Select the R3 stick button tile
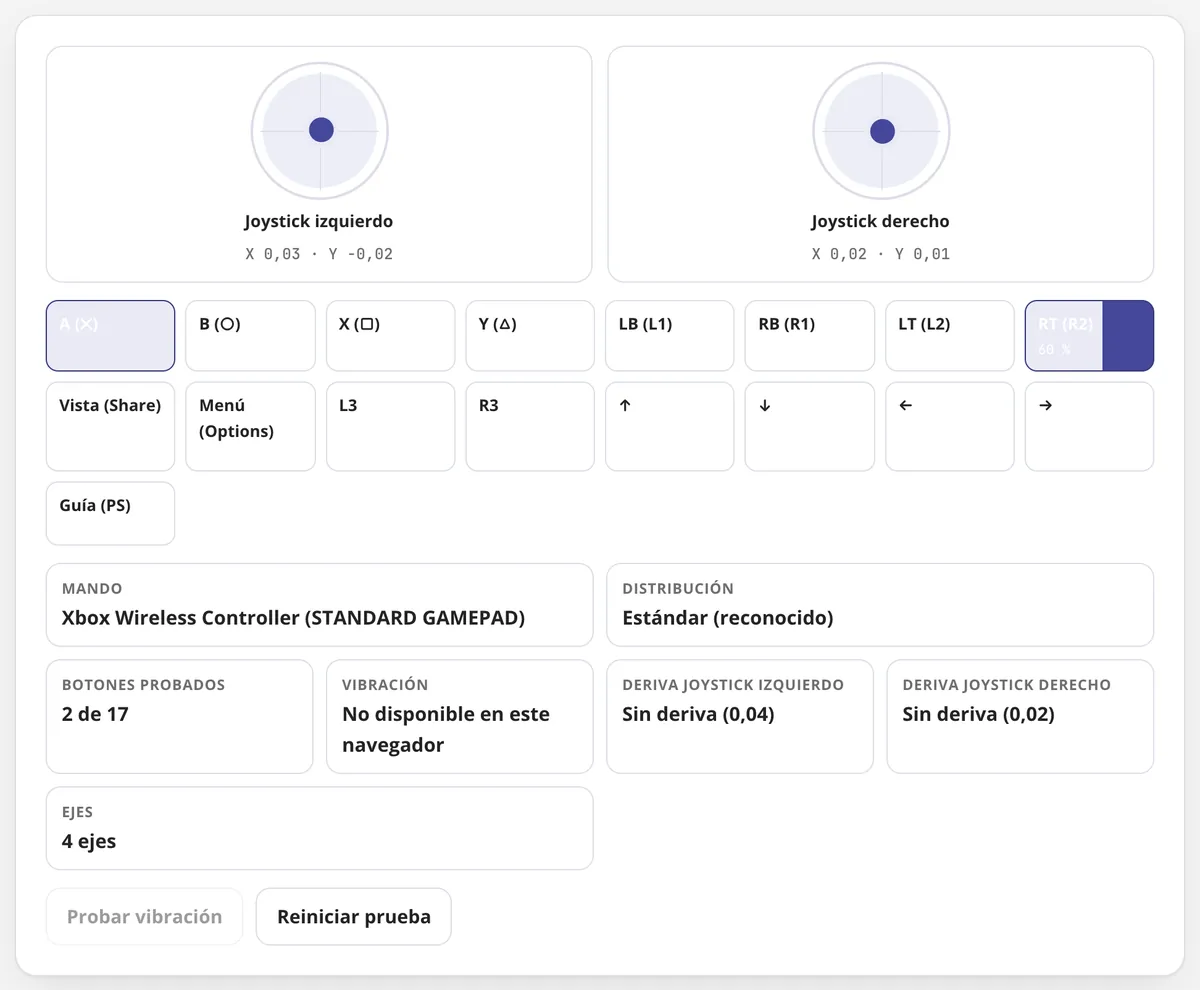Viewport: 1200px width, 990px height. tap(530, 426)
